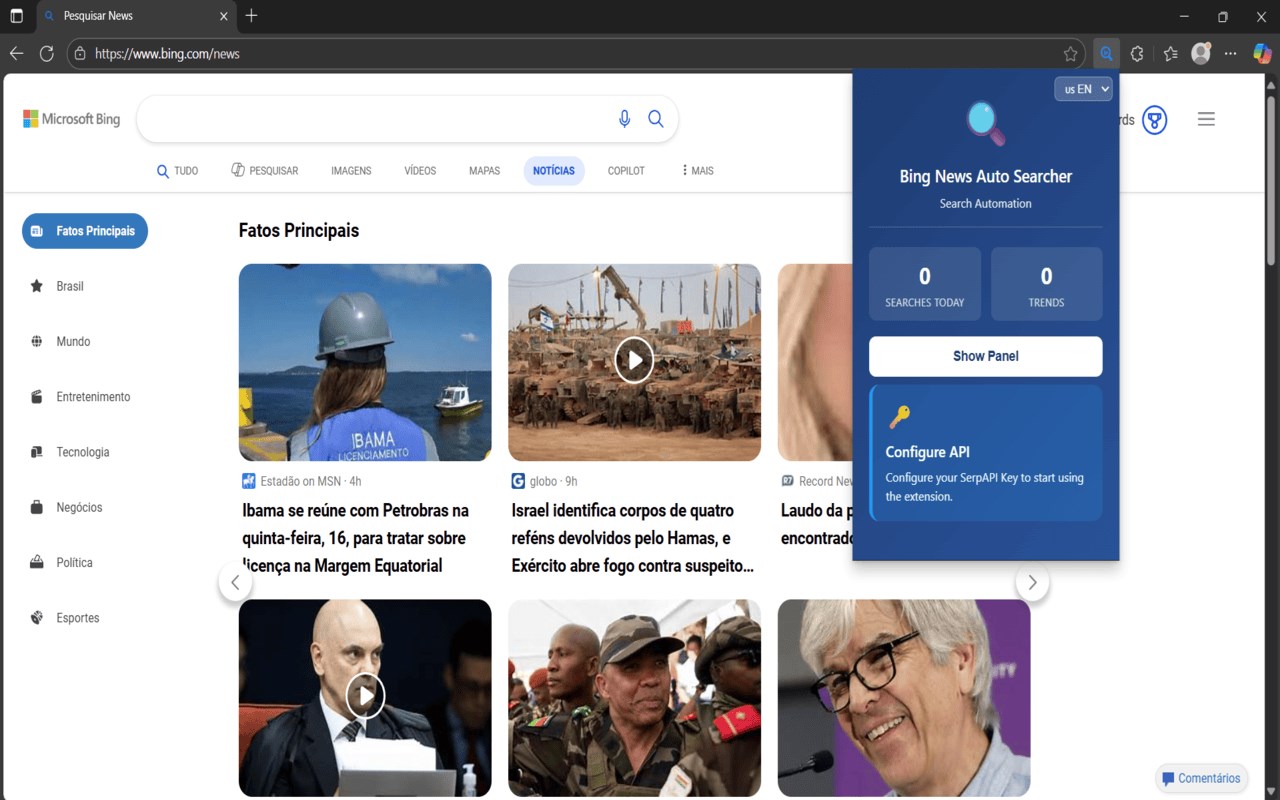The width and height of the screenshot is (1280, 800).
Task: Switch to the VÍDEOS tab
Action: [x=420, y=171]
